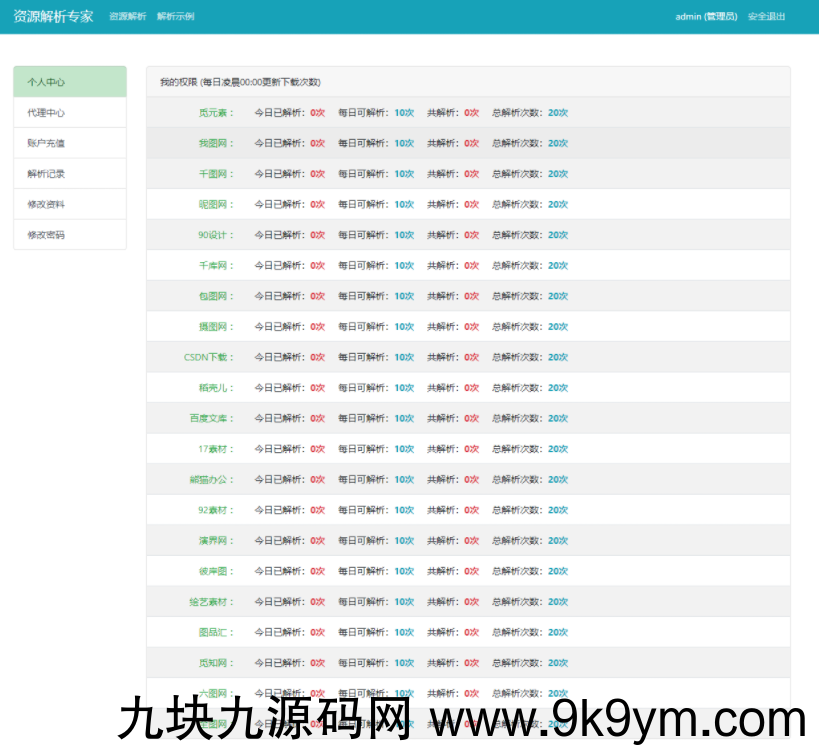Select 个人中心 in the sidebar
Screen dimensions: 819x756
tap(70, 82)
